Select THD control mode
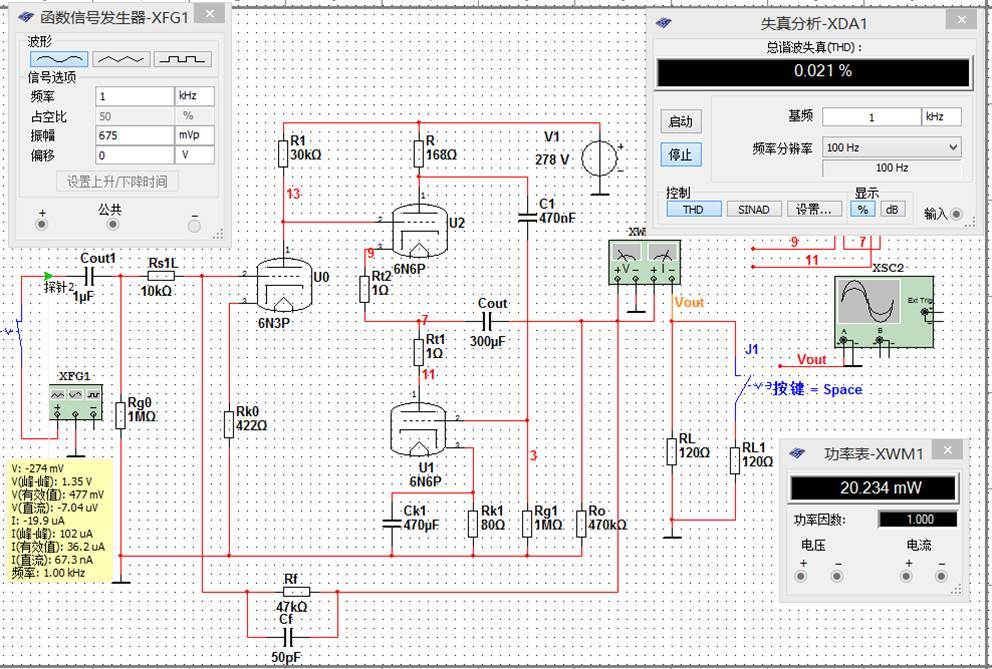The width and height of the screenshot is (992, 669). tap(693, 209)
